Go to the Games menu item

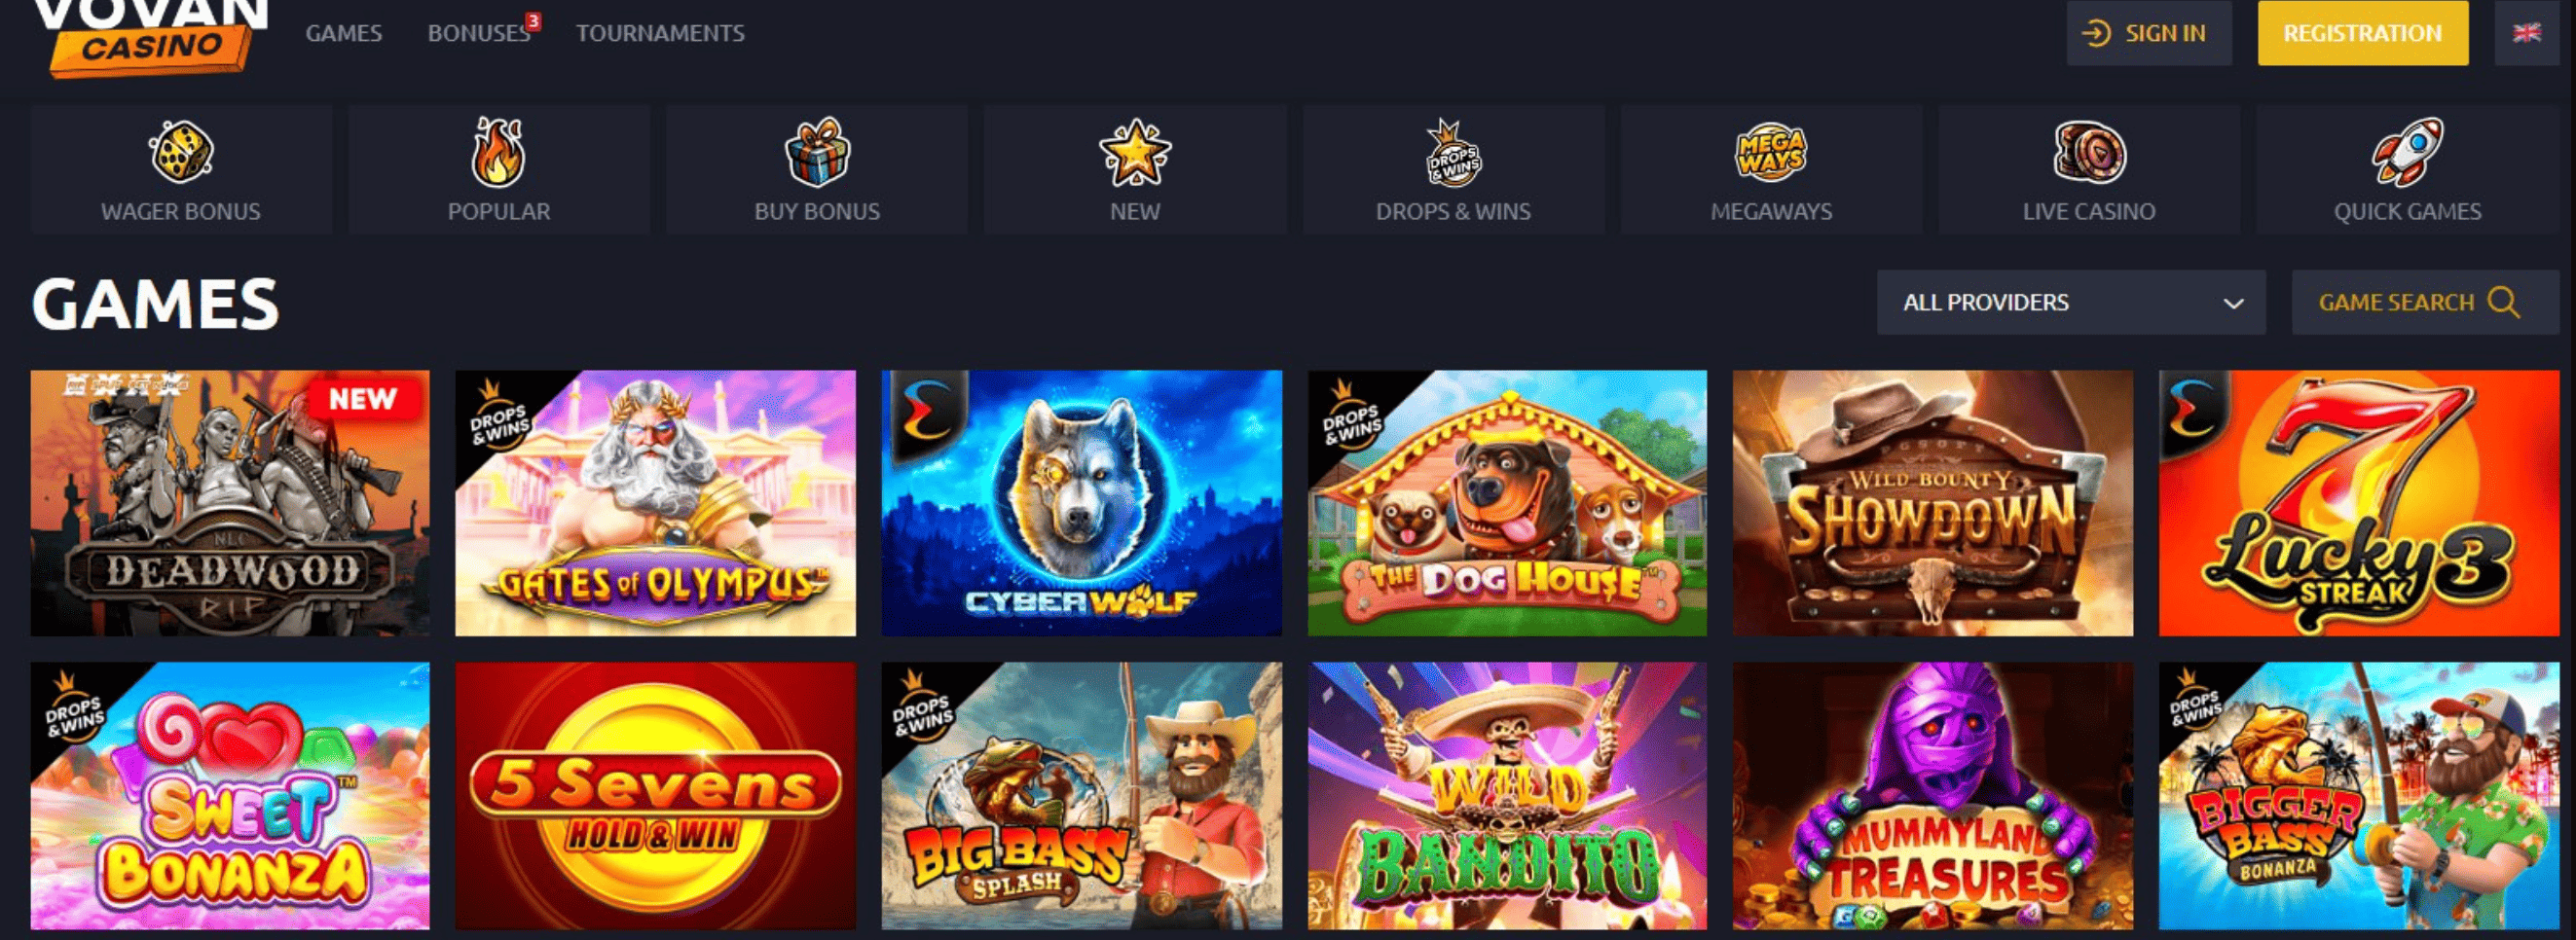[x=344, y=33]
